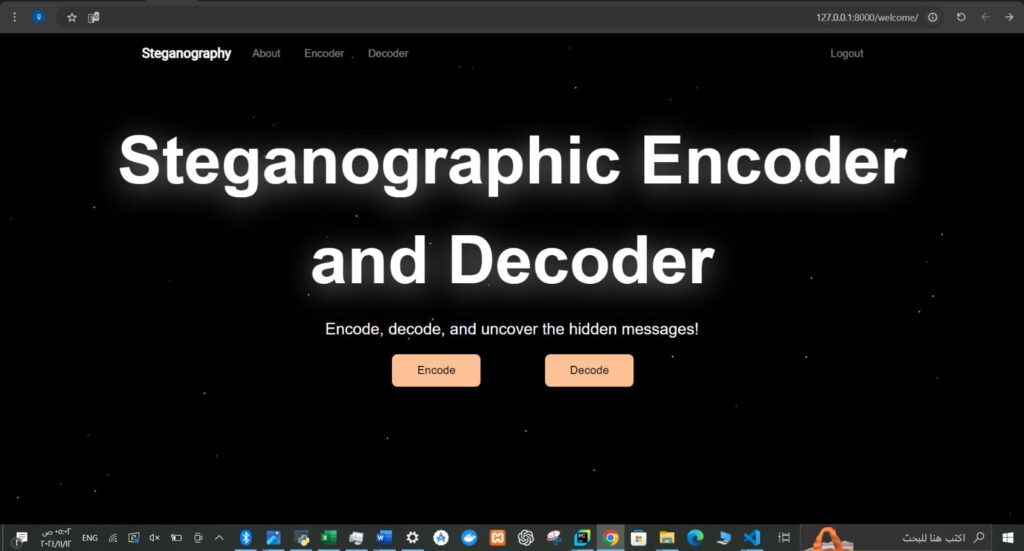The height and width of the screenshot is (551, 1024).
Task: Bookmark this page with the star icon
Action: 72,17
